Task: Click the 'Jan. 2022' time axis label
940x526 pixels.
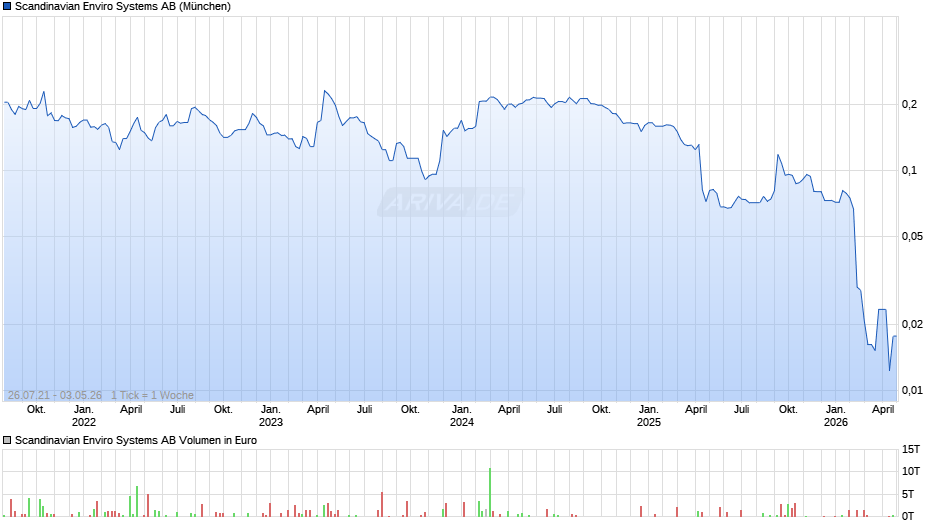Action: tap(83, 416)
